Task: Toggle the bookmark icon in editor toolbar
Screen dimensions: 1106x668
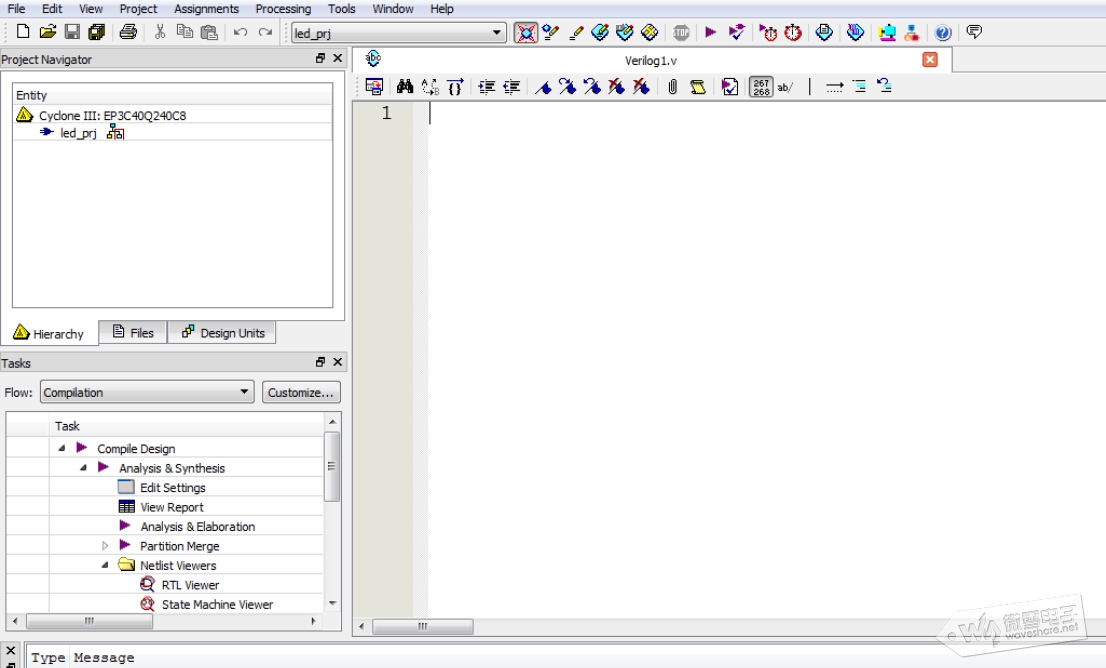Action: coord(543,87)
